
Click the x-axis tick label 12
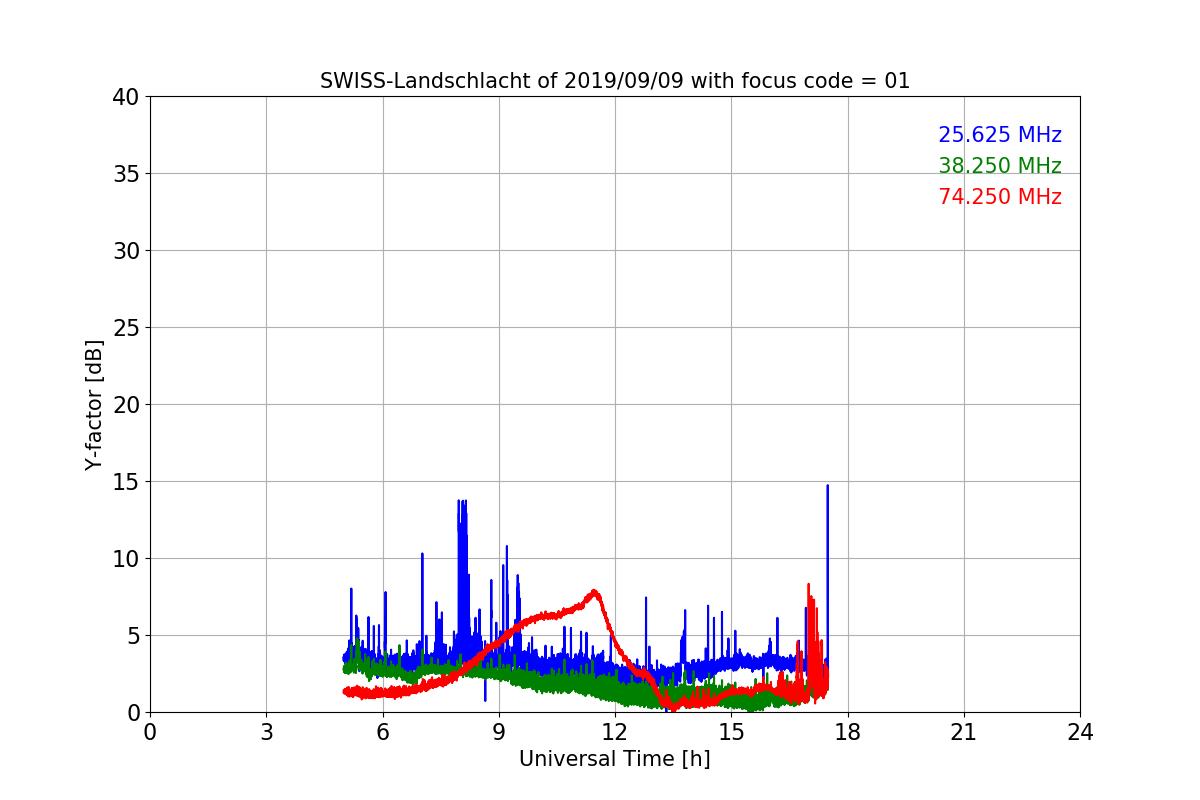tap(614, 732)
